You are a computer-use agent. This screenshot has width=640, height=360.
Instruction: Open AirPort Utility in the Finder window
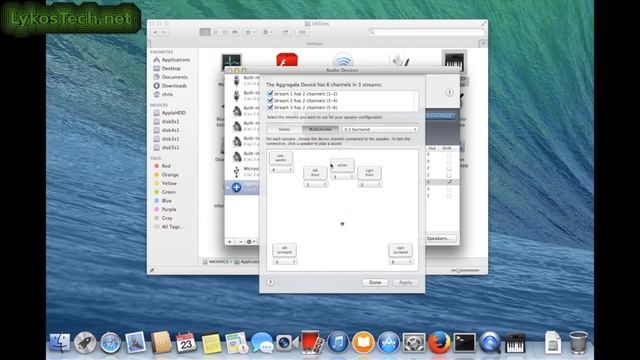[x=342, y=60]
